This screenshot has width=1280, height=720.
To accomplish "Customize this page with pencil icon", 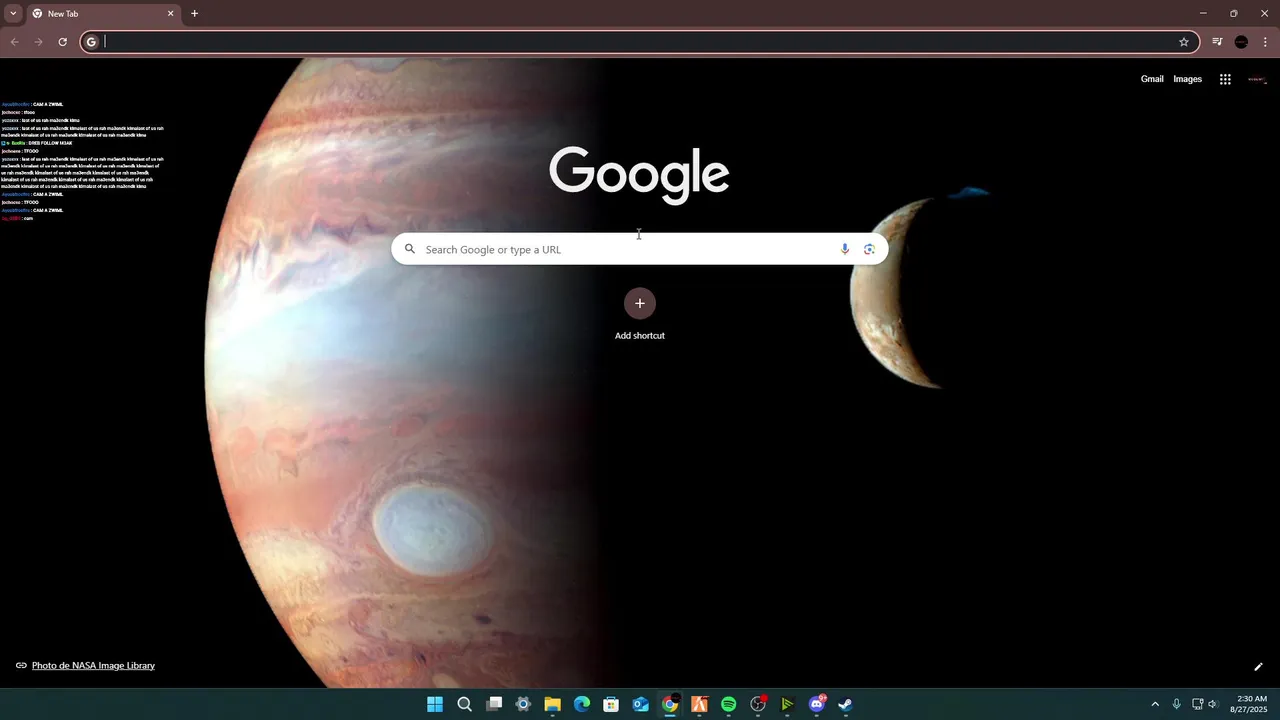I will [1258, 667].
